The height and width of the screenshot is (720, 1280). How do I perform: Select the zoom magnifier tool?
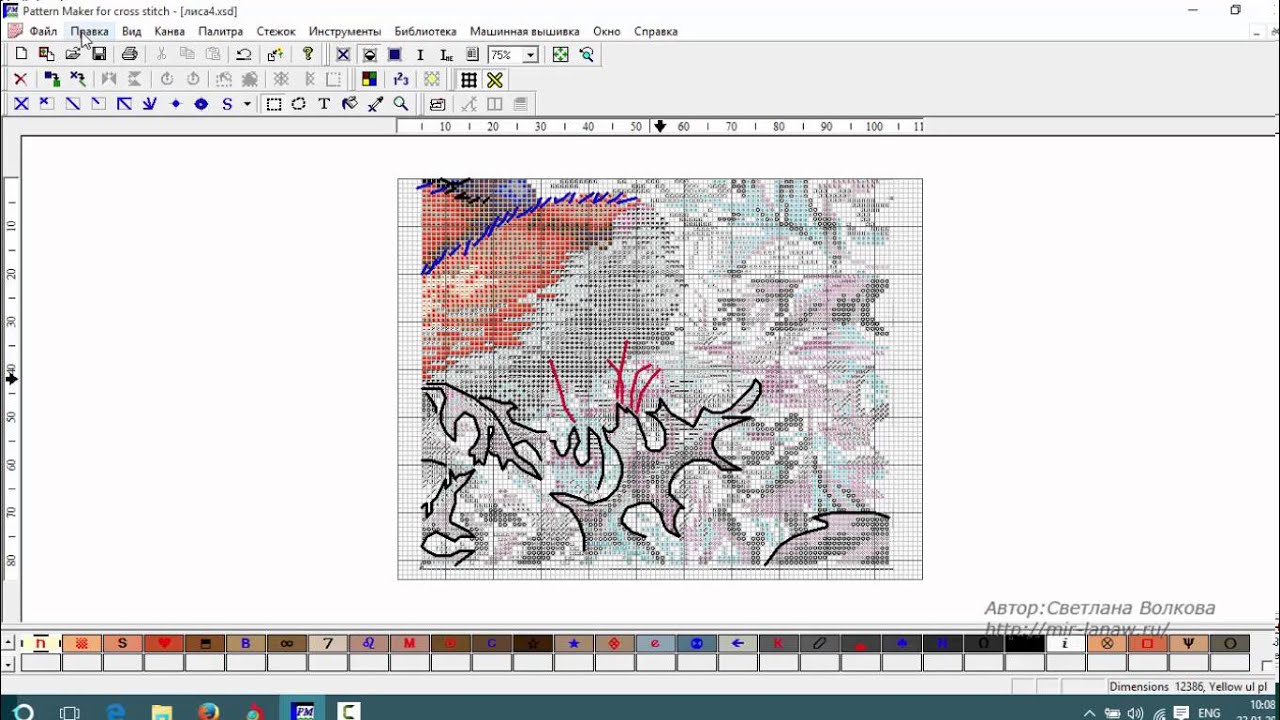click(401, 104)
